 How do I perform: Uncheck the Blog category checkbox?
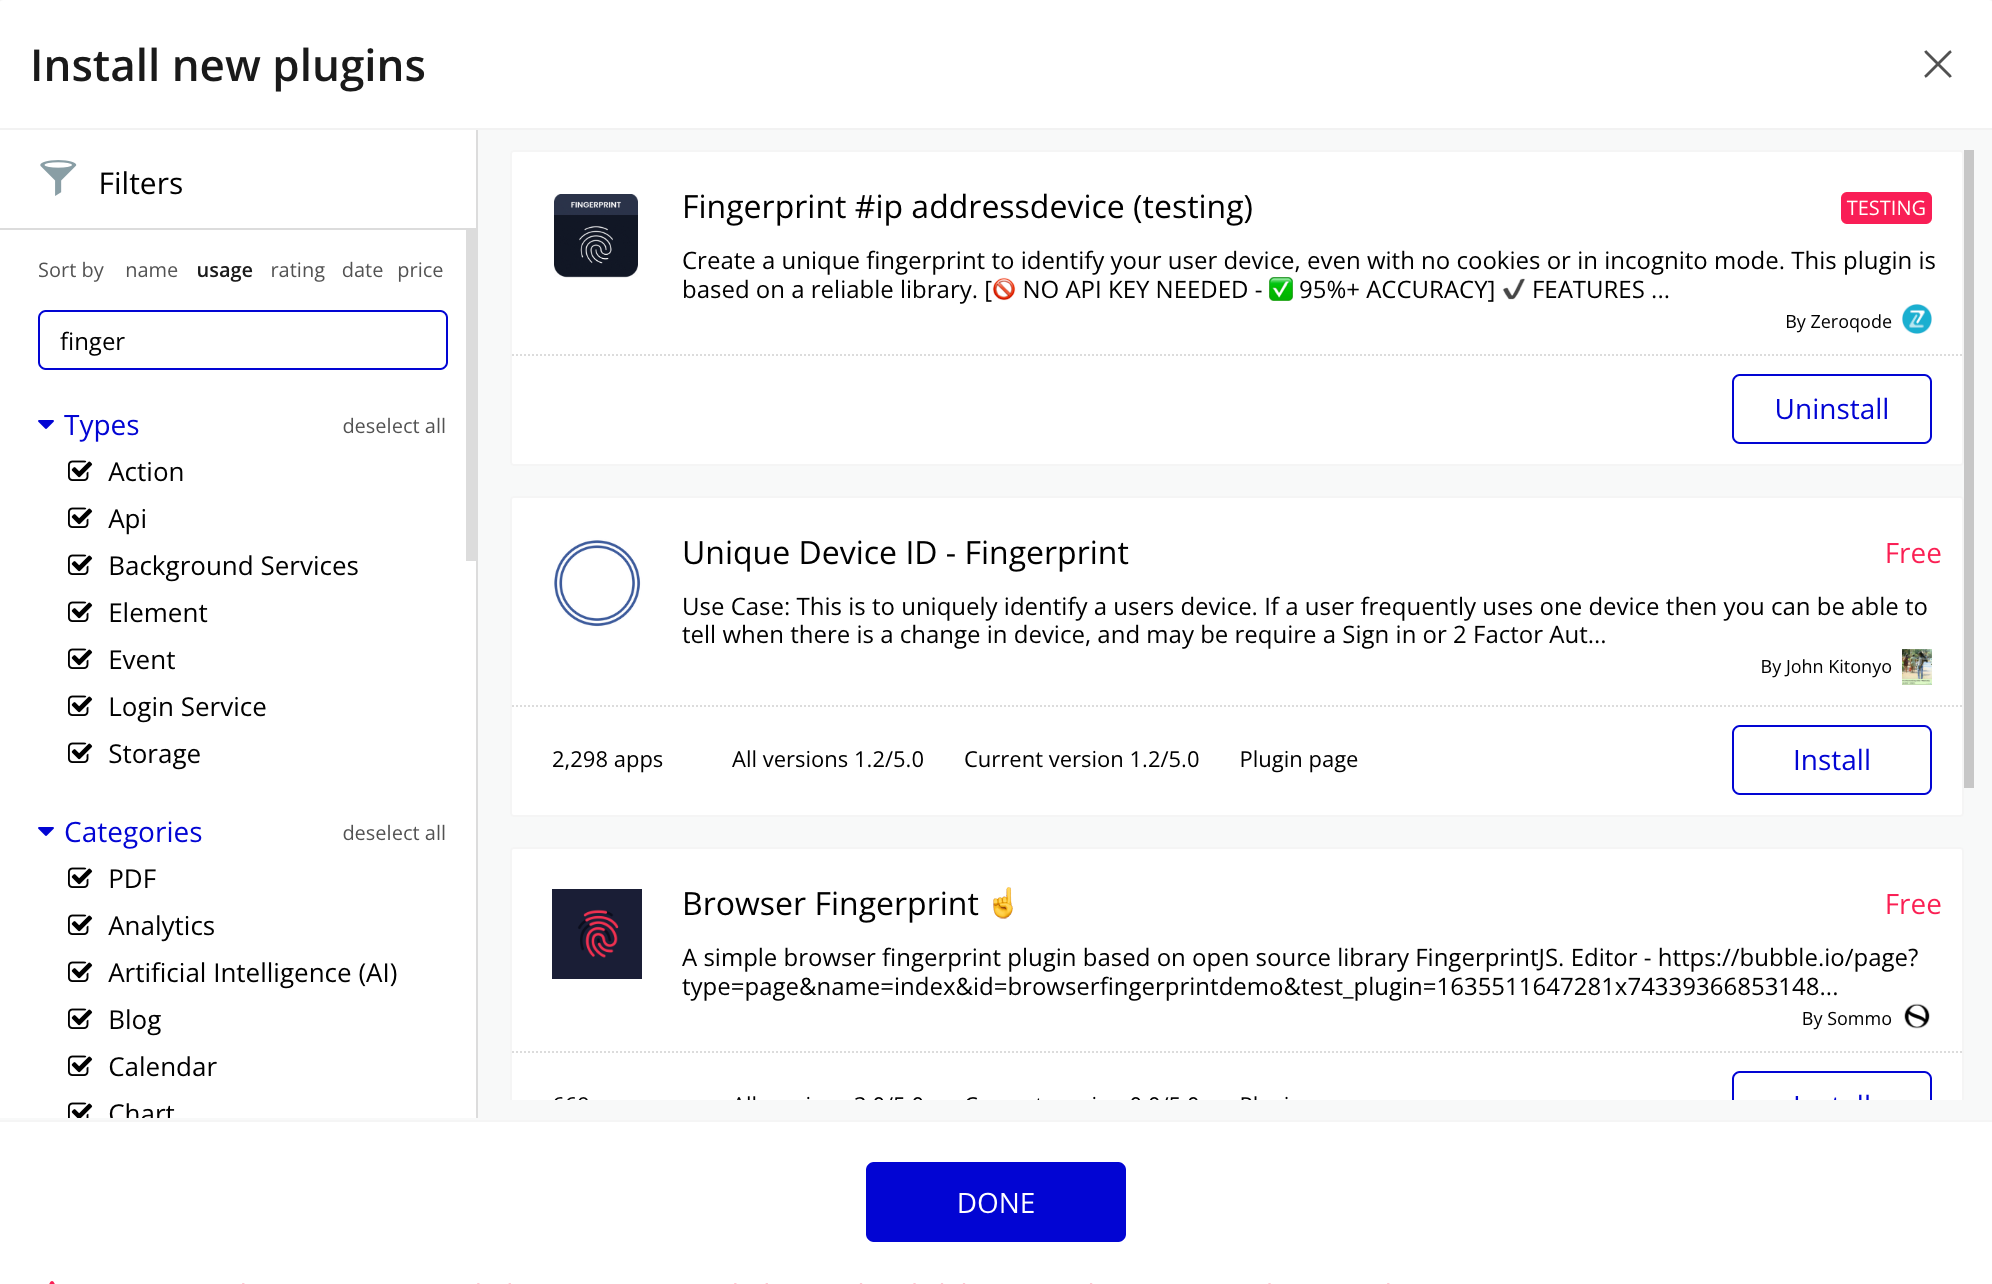click(80, 1019)
